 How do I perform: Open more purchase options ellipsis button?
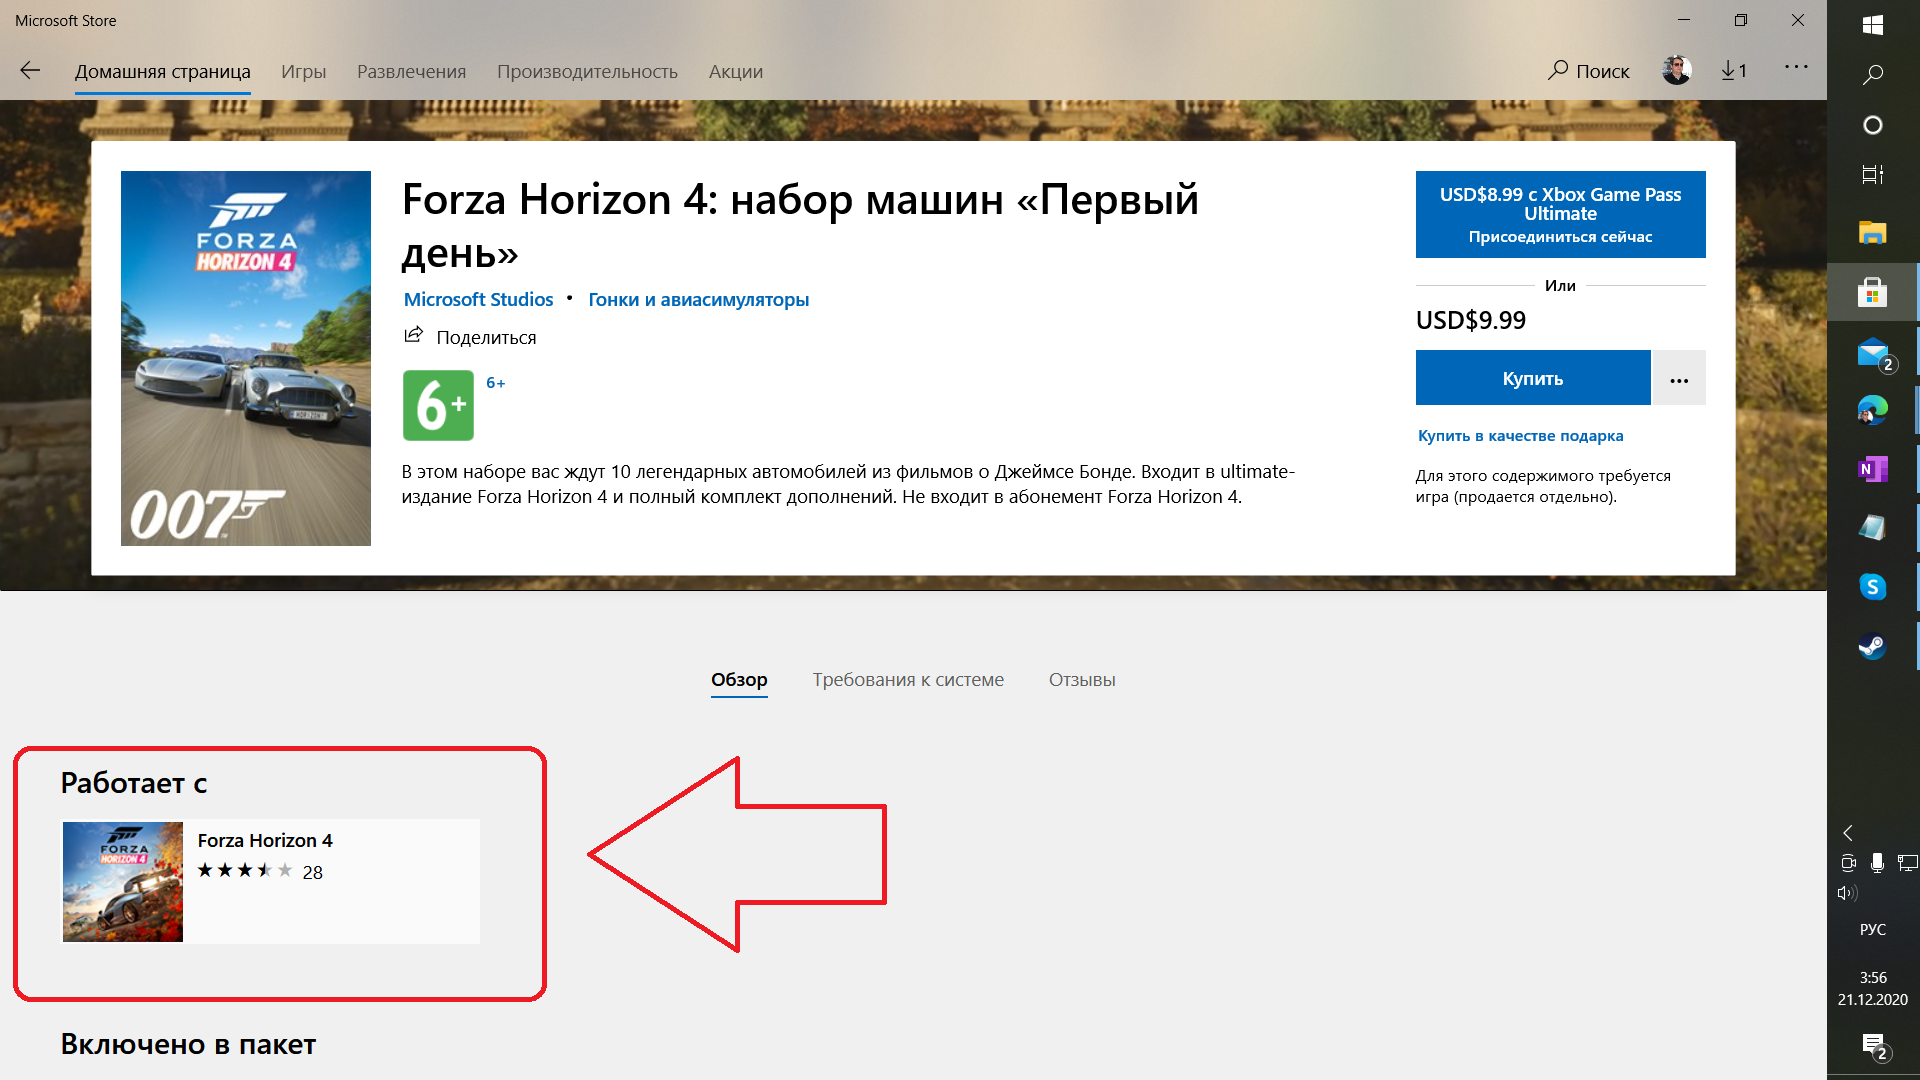tap(1679, 378)
